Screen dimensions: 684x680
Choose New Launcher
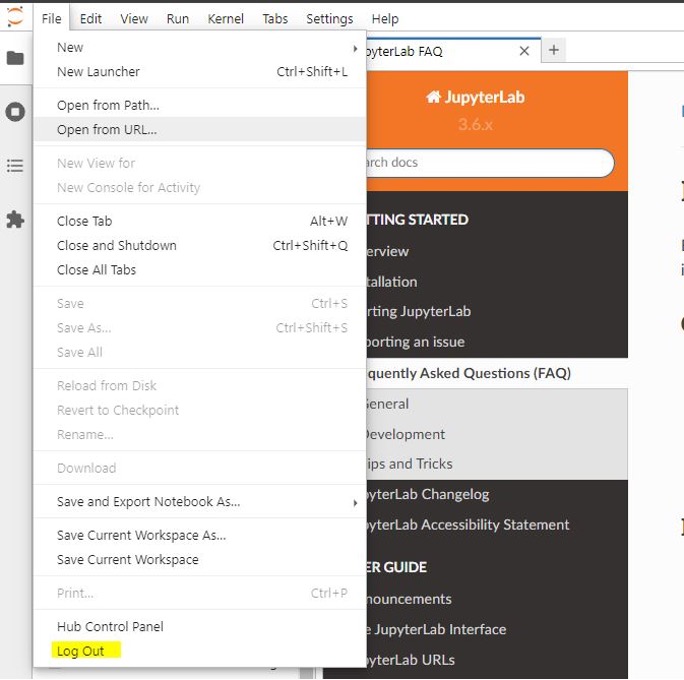click(x=200, y=72)
